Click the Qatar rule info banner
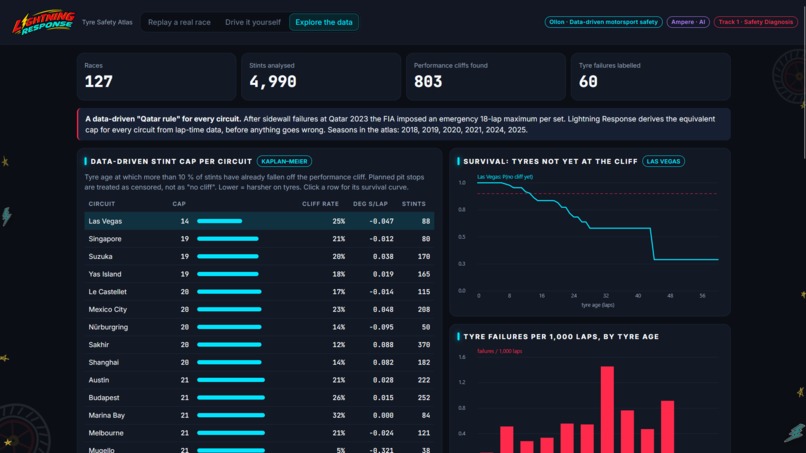Image resolution: width=806 pixels, height=453 pixels. click(404, 124)
